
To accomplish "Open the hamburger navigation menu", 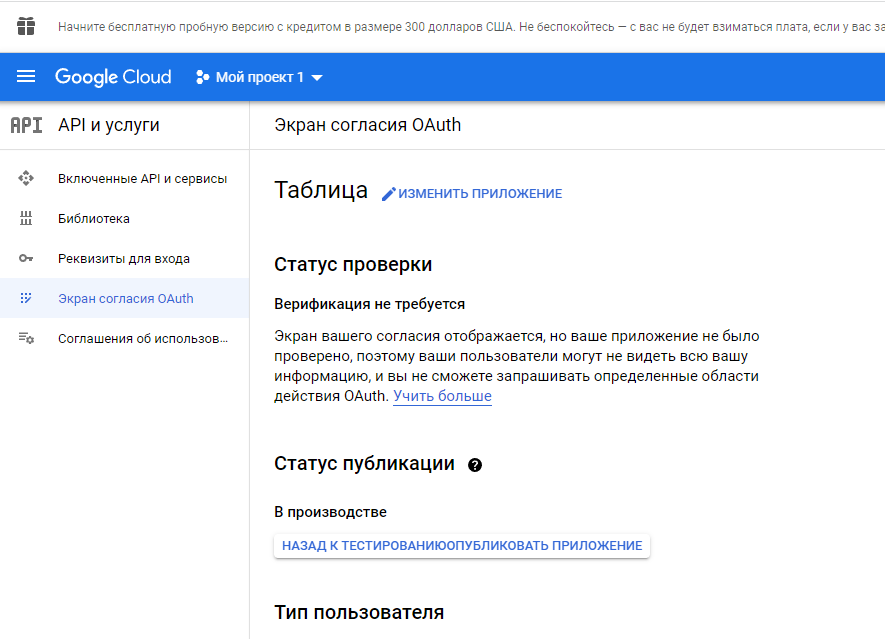I will [x=26, y=77].
